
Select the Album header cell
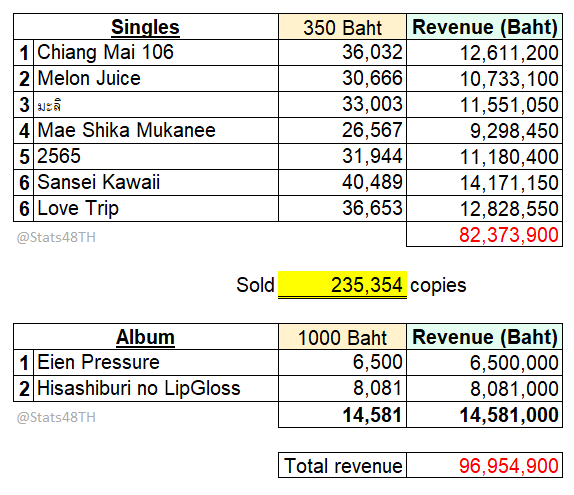click(146, 336)
